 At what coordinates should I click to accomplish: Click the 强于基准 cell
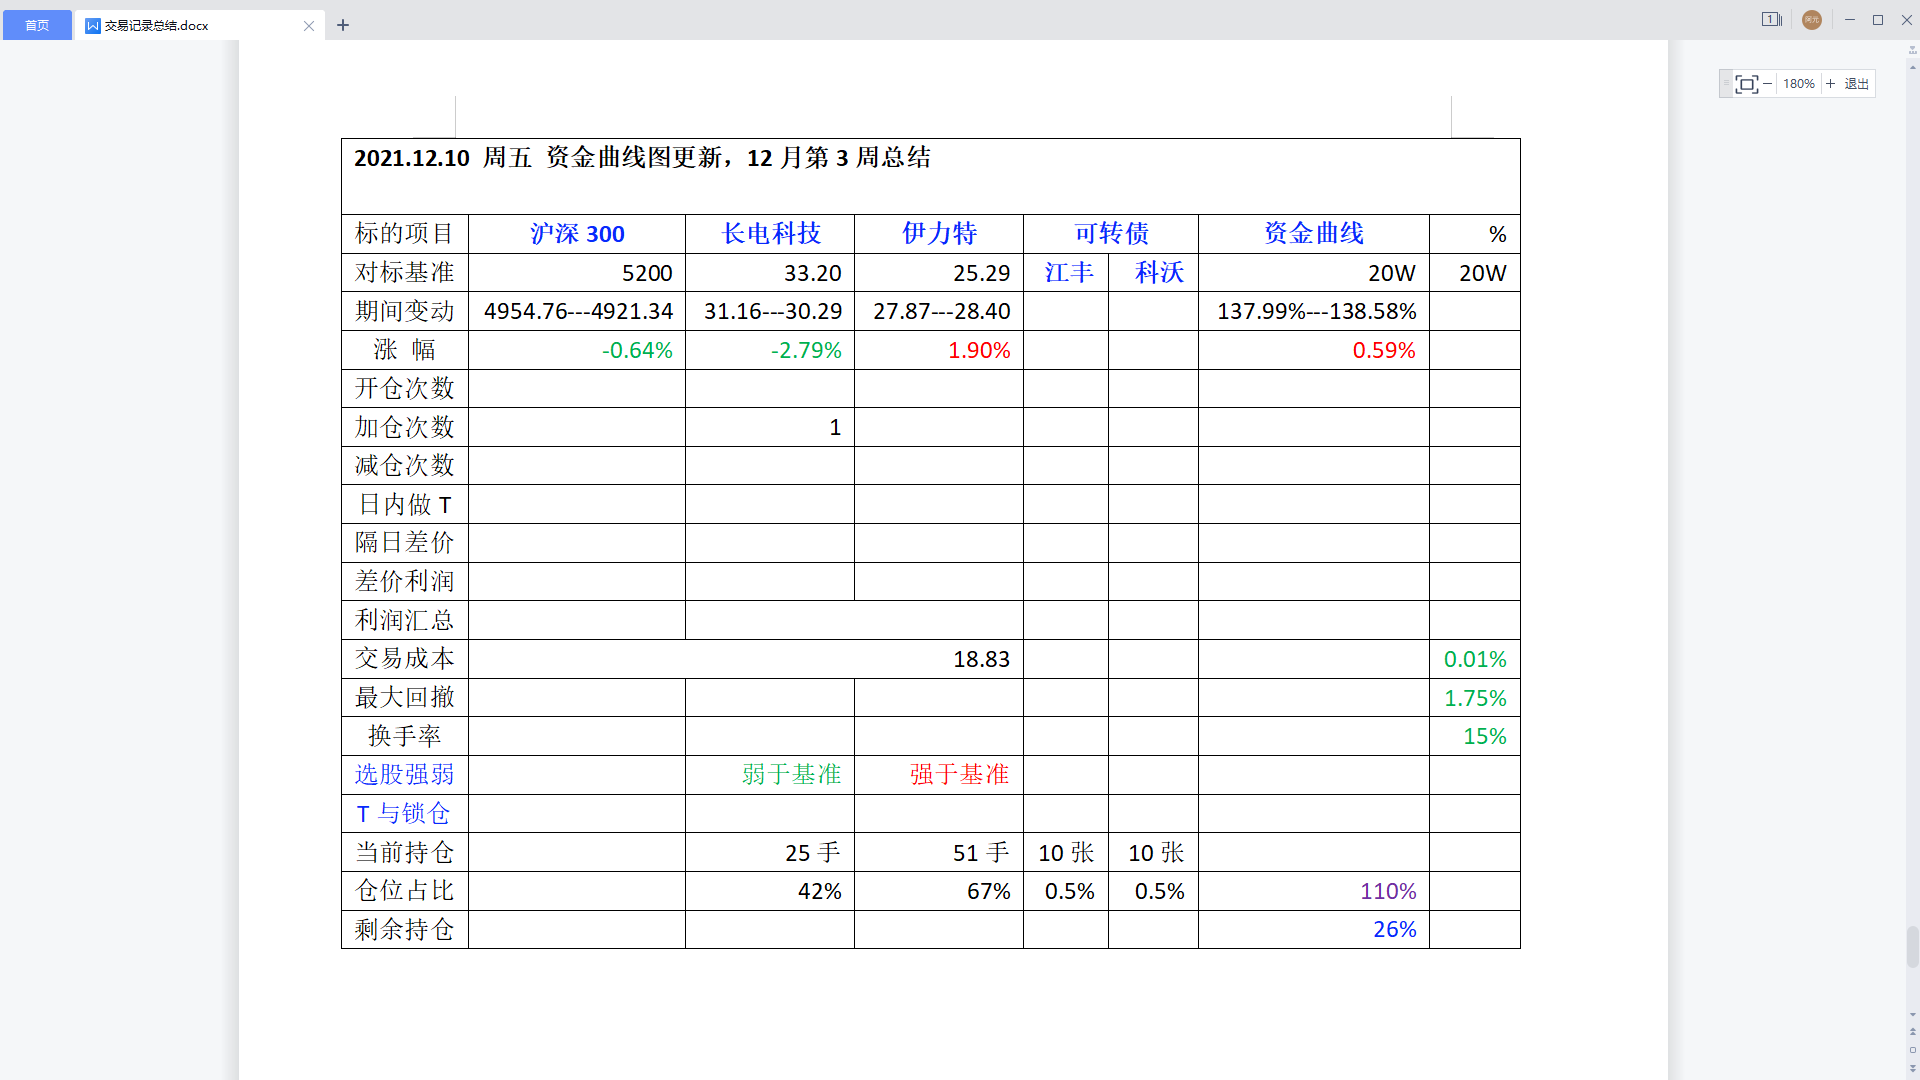939,775
